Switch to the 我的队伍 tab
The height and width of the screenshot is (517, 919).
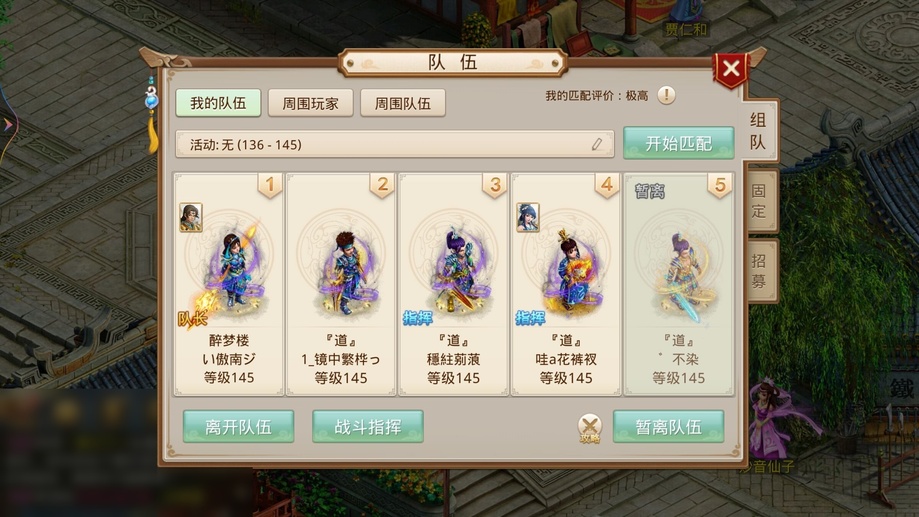(x=218, y=103)
